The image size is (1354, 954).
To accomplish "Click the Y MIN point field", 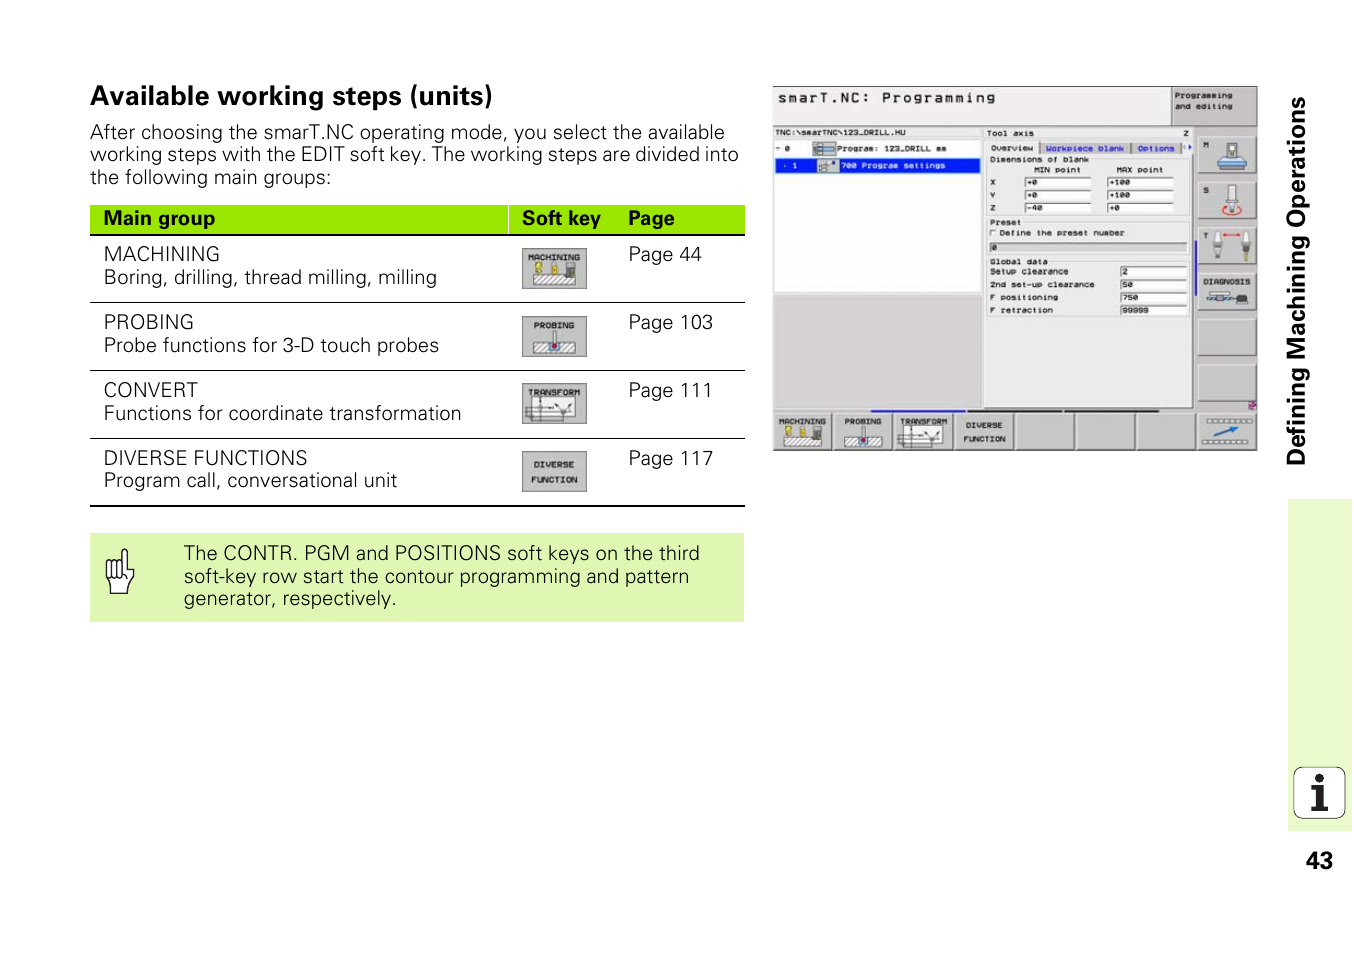I will pos(1058,196).
